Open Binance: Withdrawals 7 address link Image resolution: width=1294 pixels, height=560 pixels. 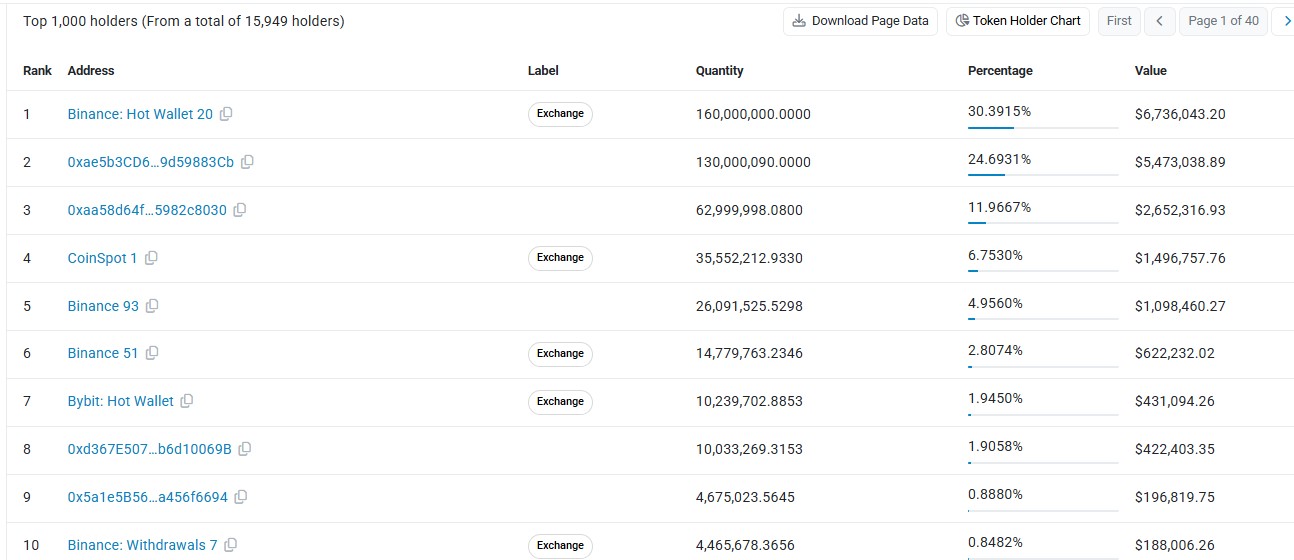click(142, 545)
